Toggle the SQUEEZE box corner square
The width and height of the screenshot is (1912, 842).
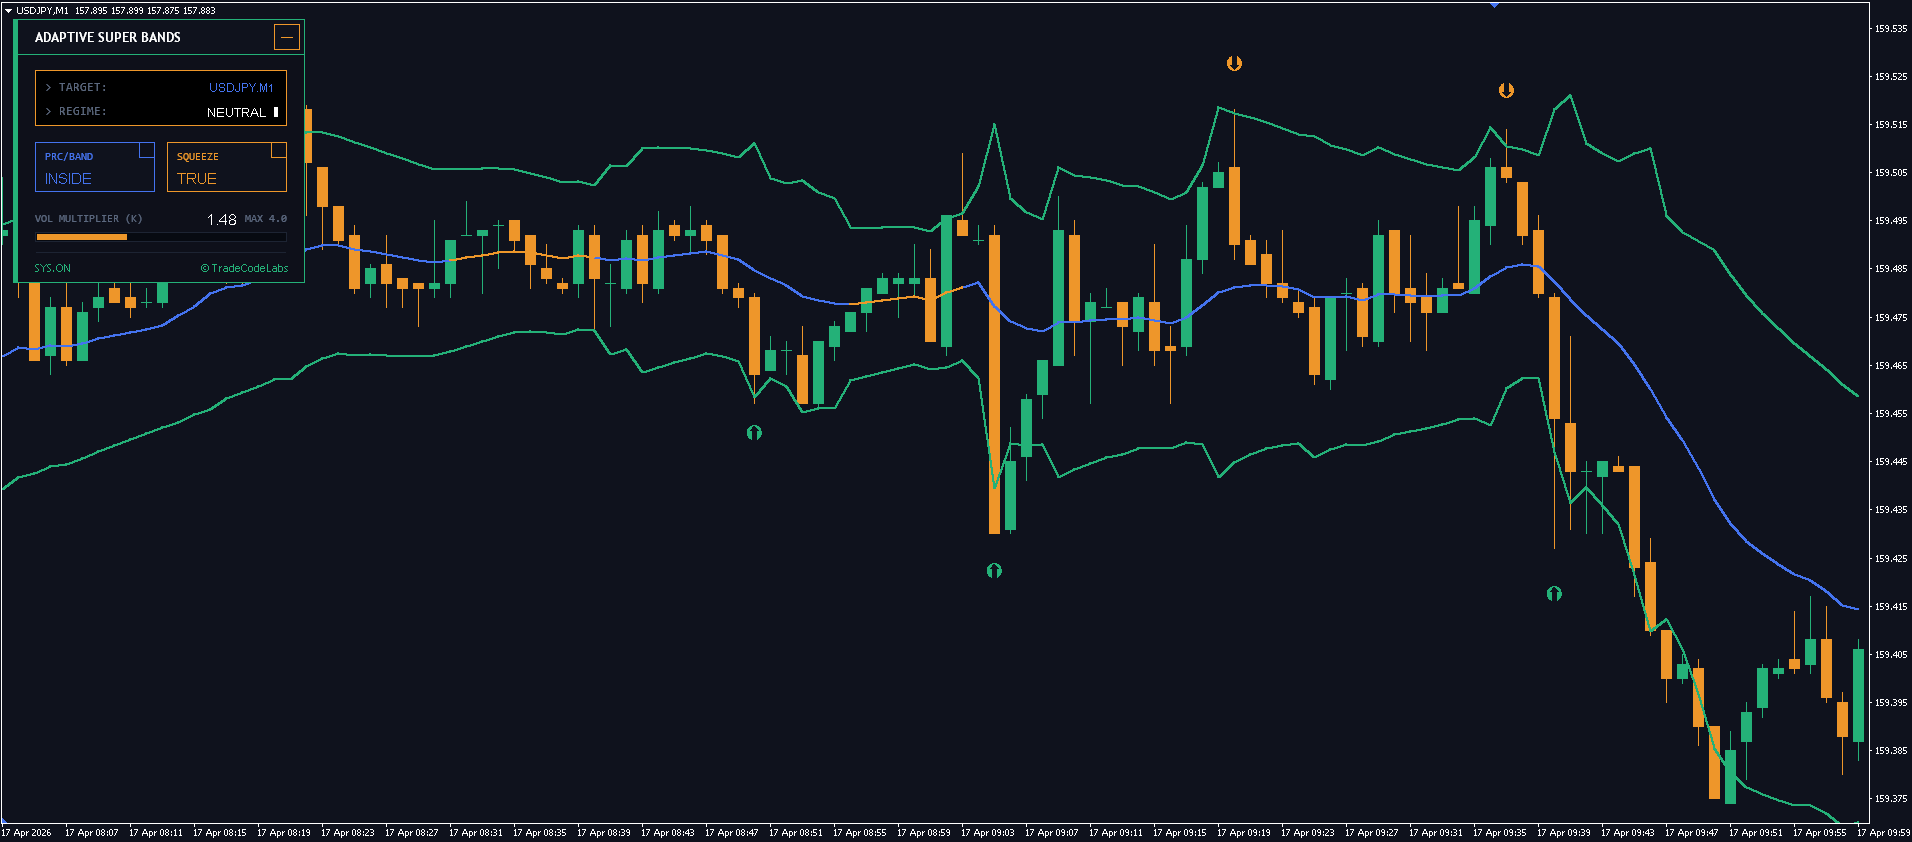pyautogui.click(x=279, y=150)
